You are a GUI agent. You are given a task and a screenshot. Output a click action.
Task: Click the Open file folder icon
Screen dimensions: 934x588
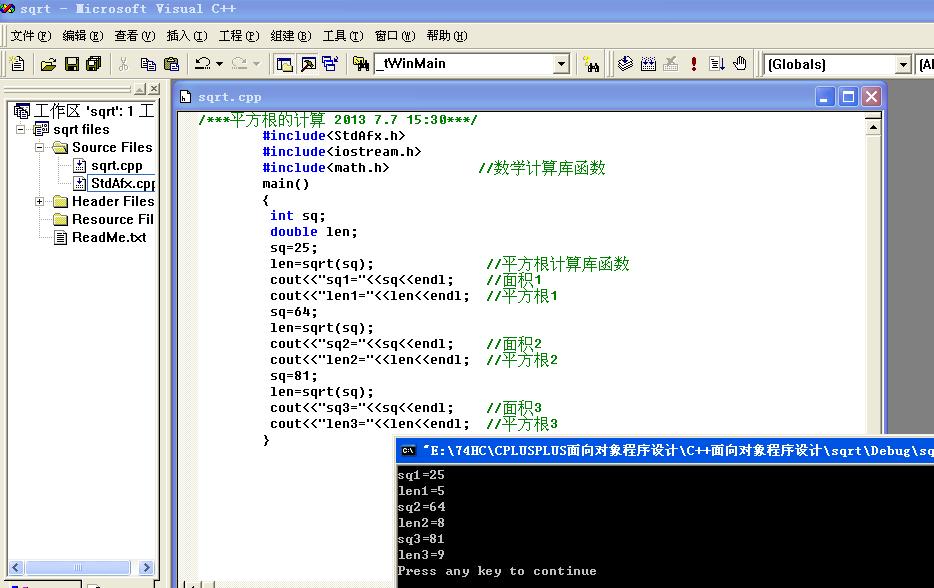(x=48, y=64)
